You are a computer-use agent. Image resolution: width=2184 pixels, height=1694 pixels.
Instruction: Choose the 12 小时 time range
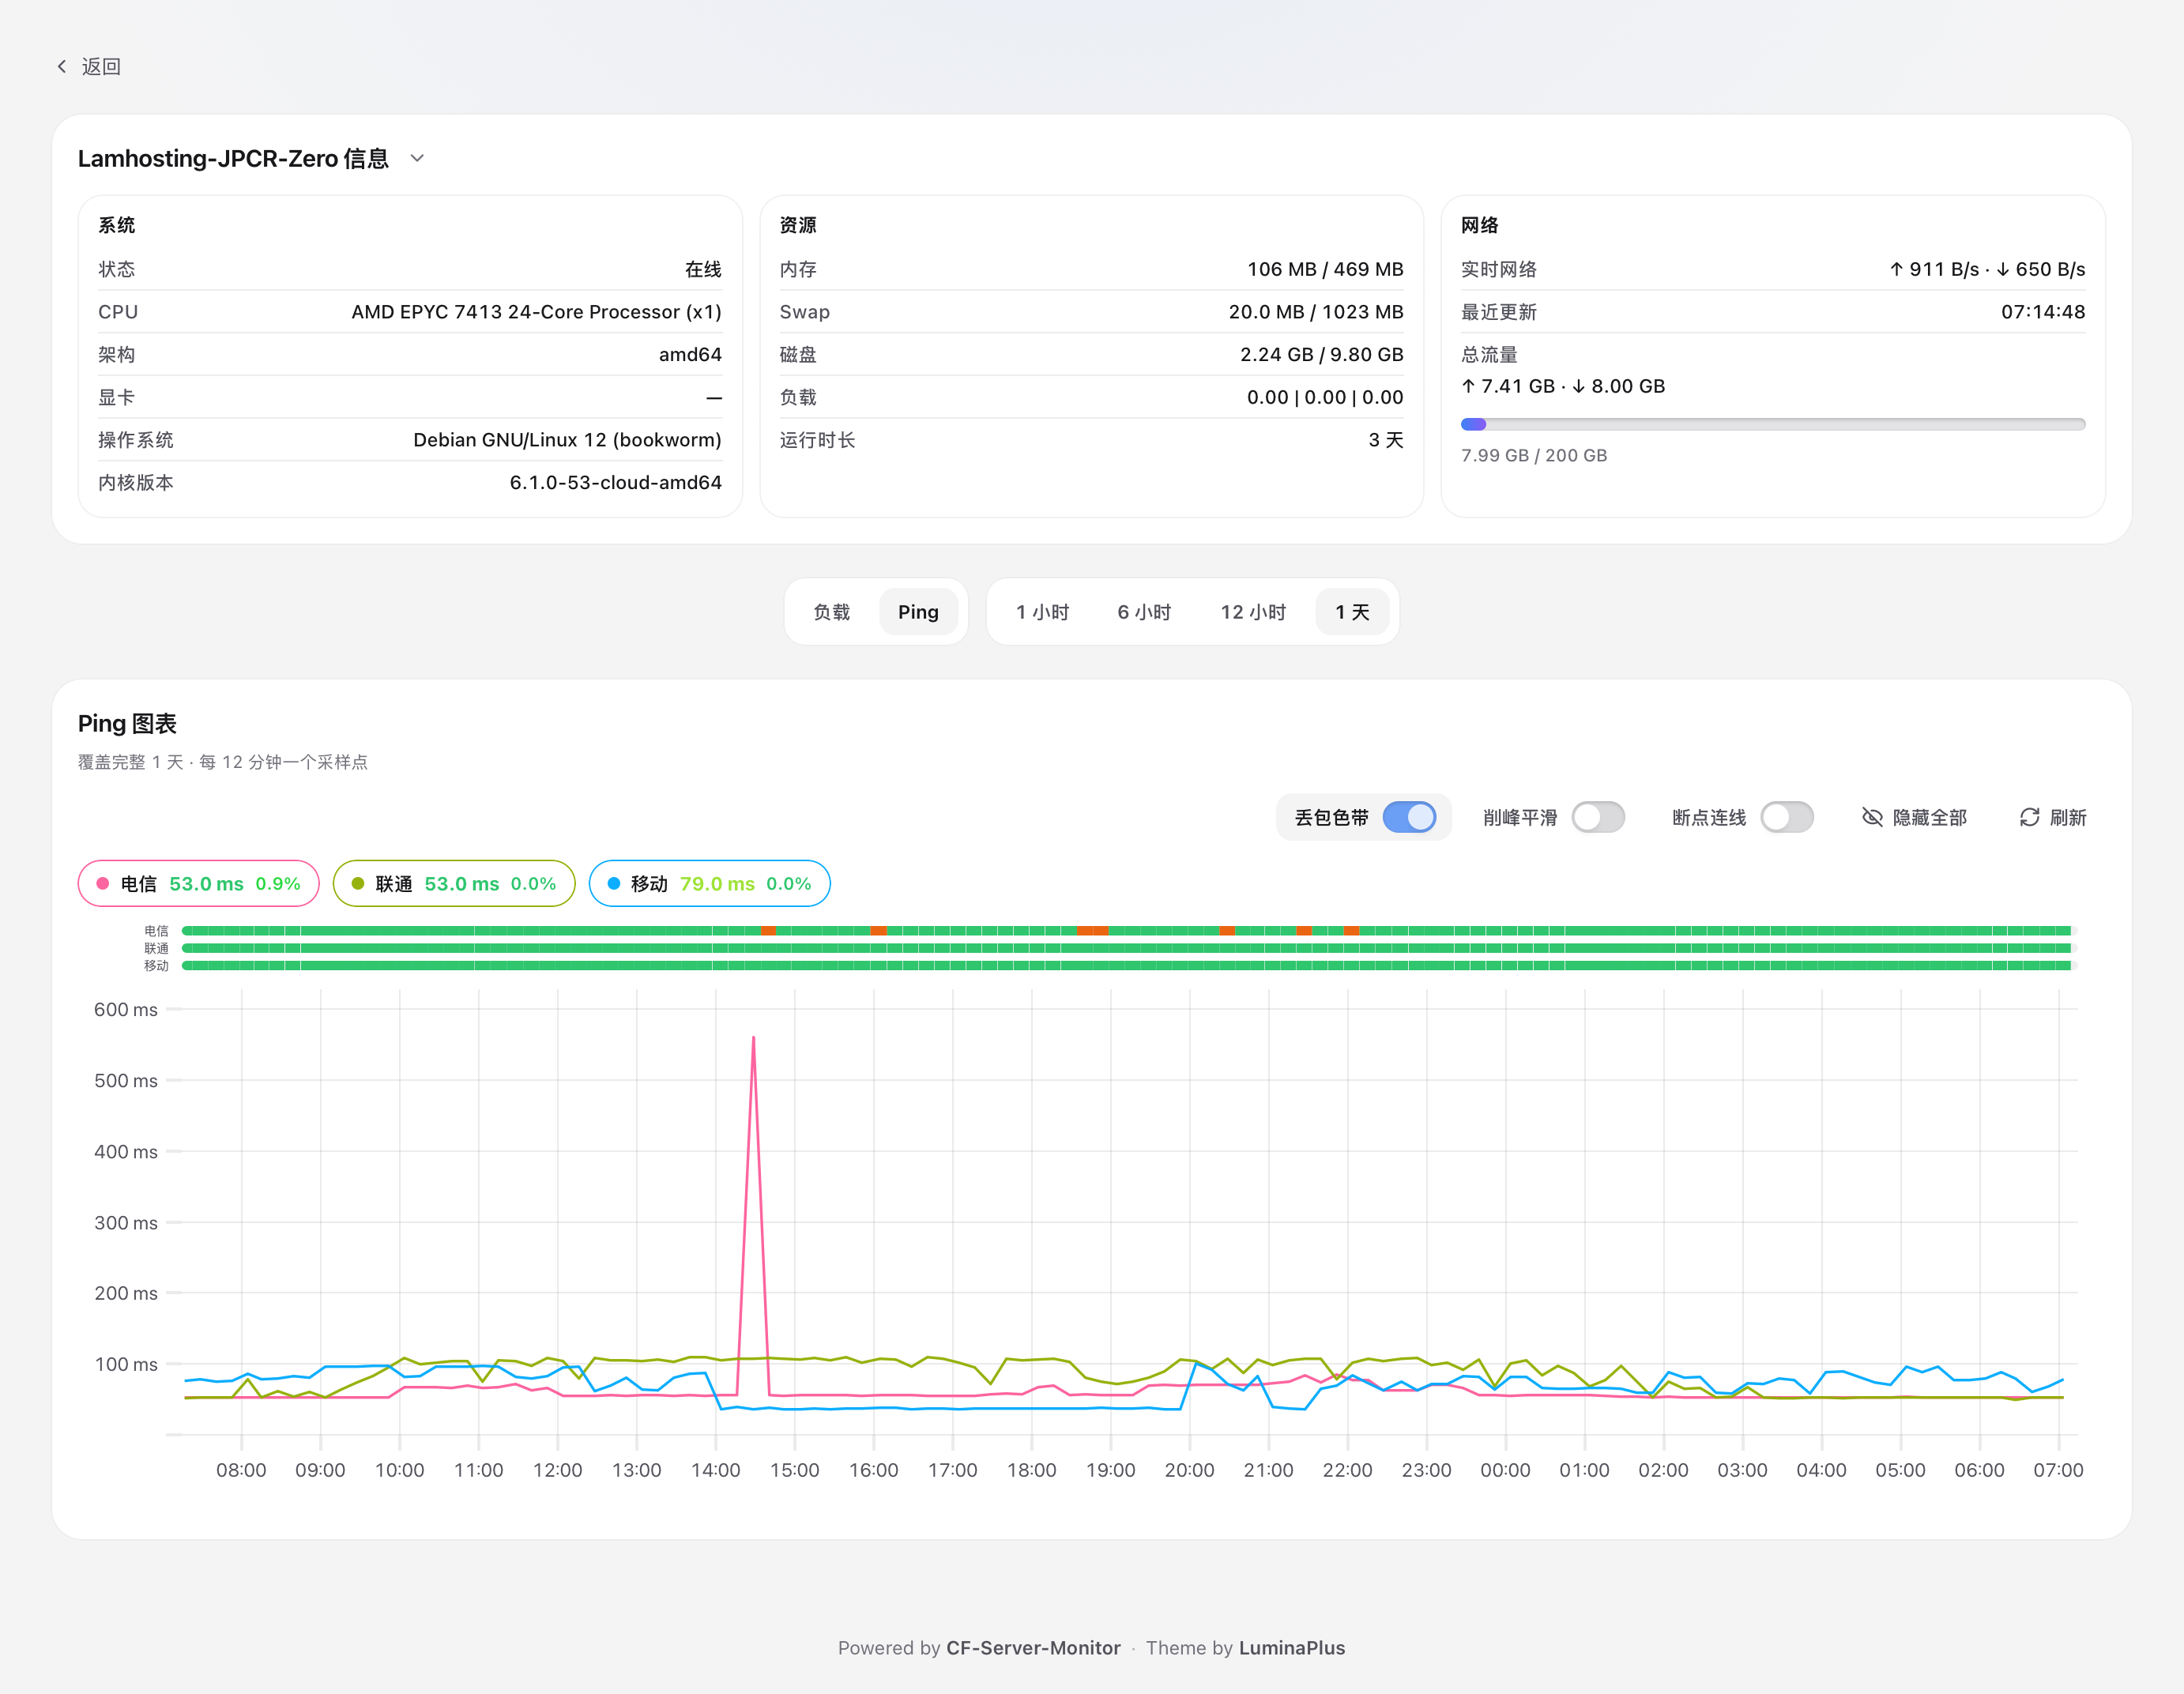click(1253, 612)
